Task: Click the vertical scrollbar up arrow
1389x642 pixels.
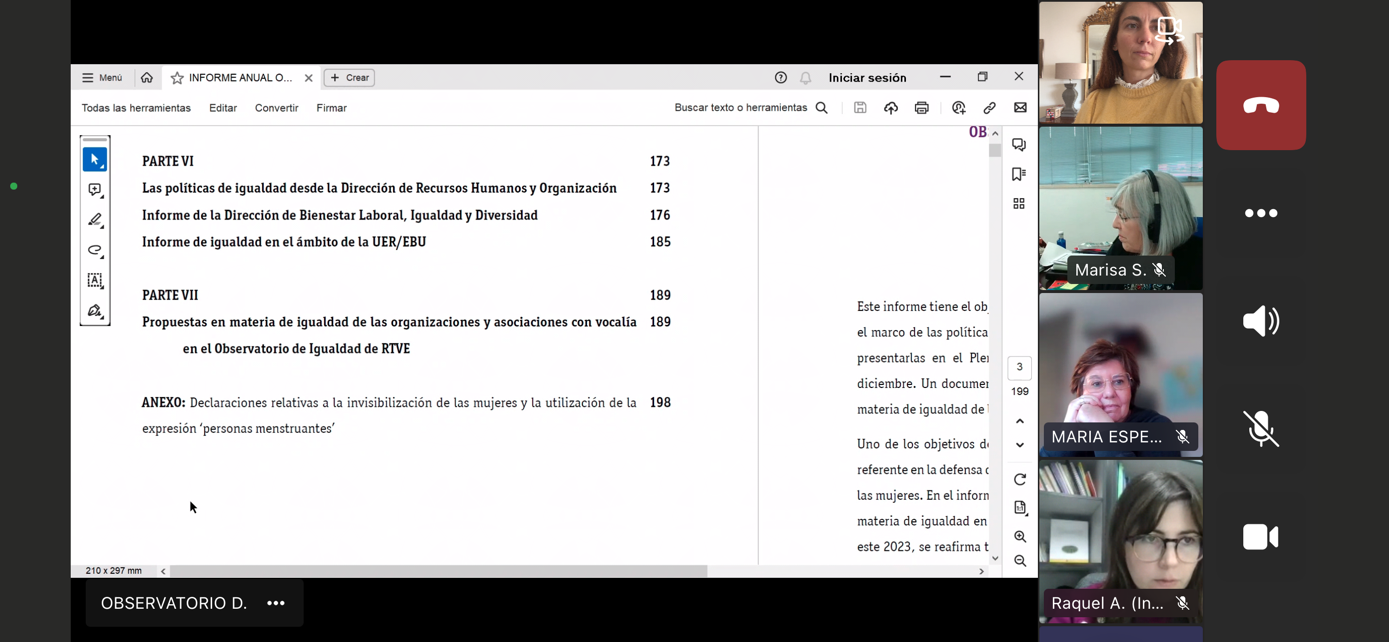Action: click(995, 134)
